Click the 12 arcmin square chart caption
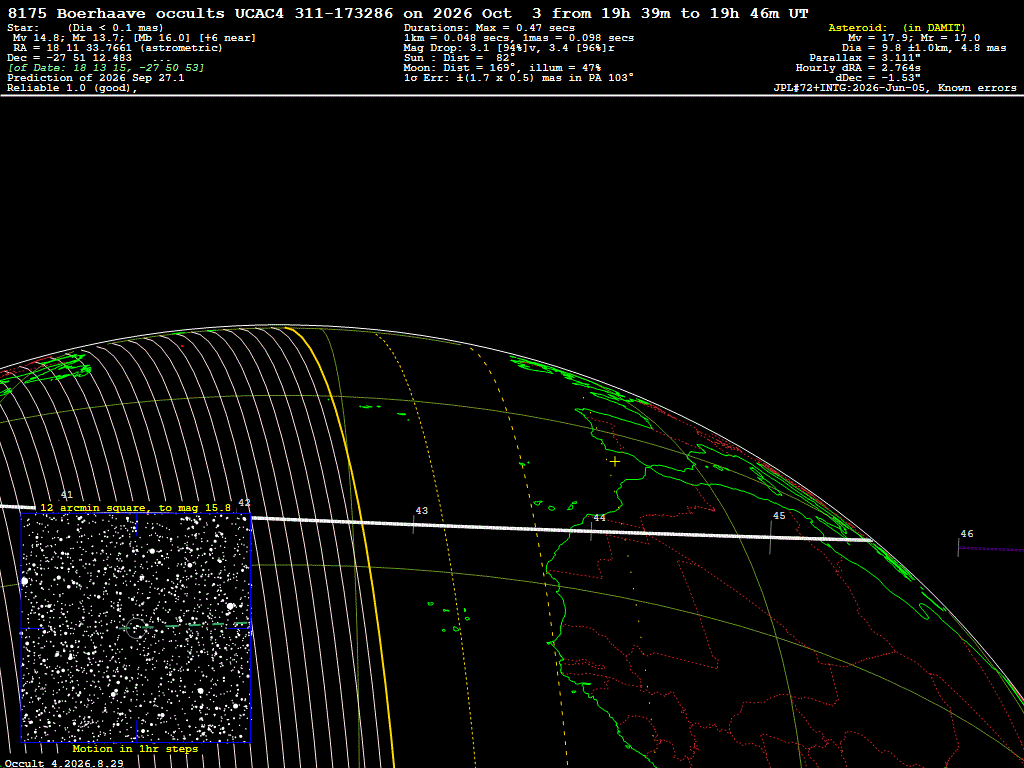The width and height of the screenshot is (1024, 768). pos(135,507)
